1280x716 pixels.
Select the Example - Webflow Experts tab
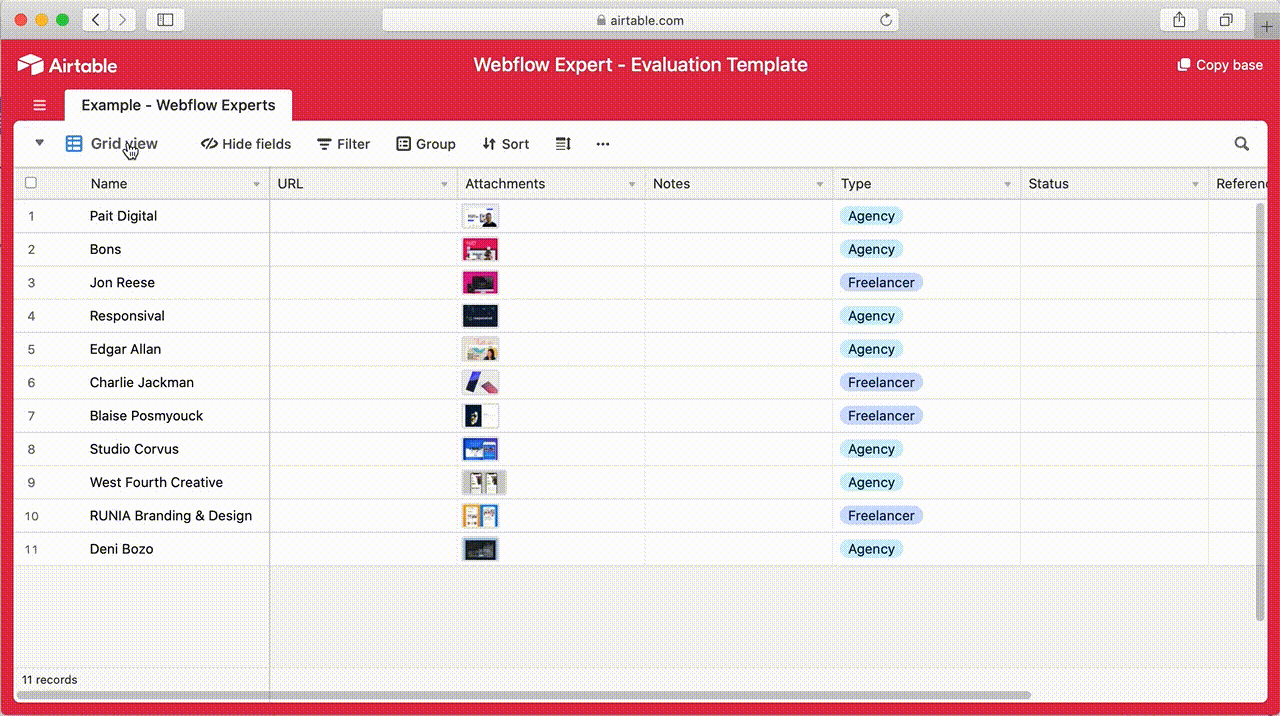point(178,105)
